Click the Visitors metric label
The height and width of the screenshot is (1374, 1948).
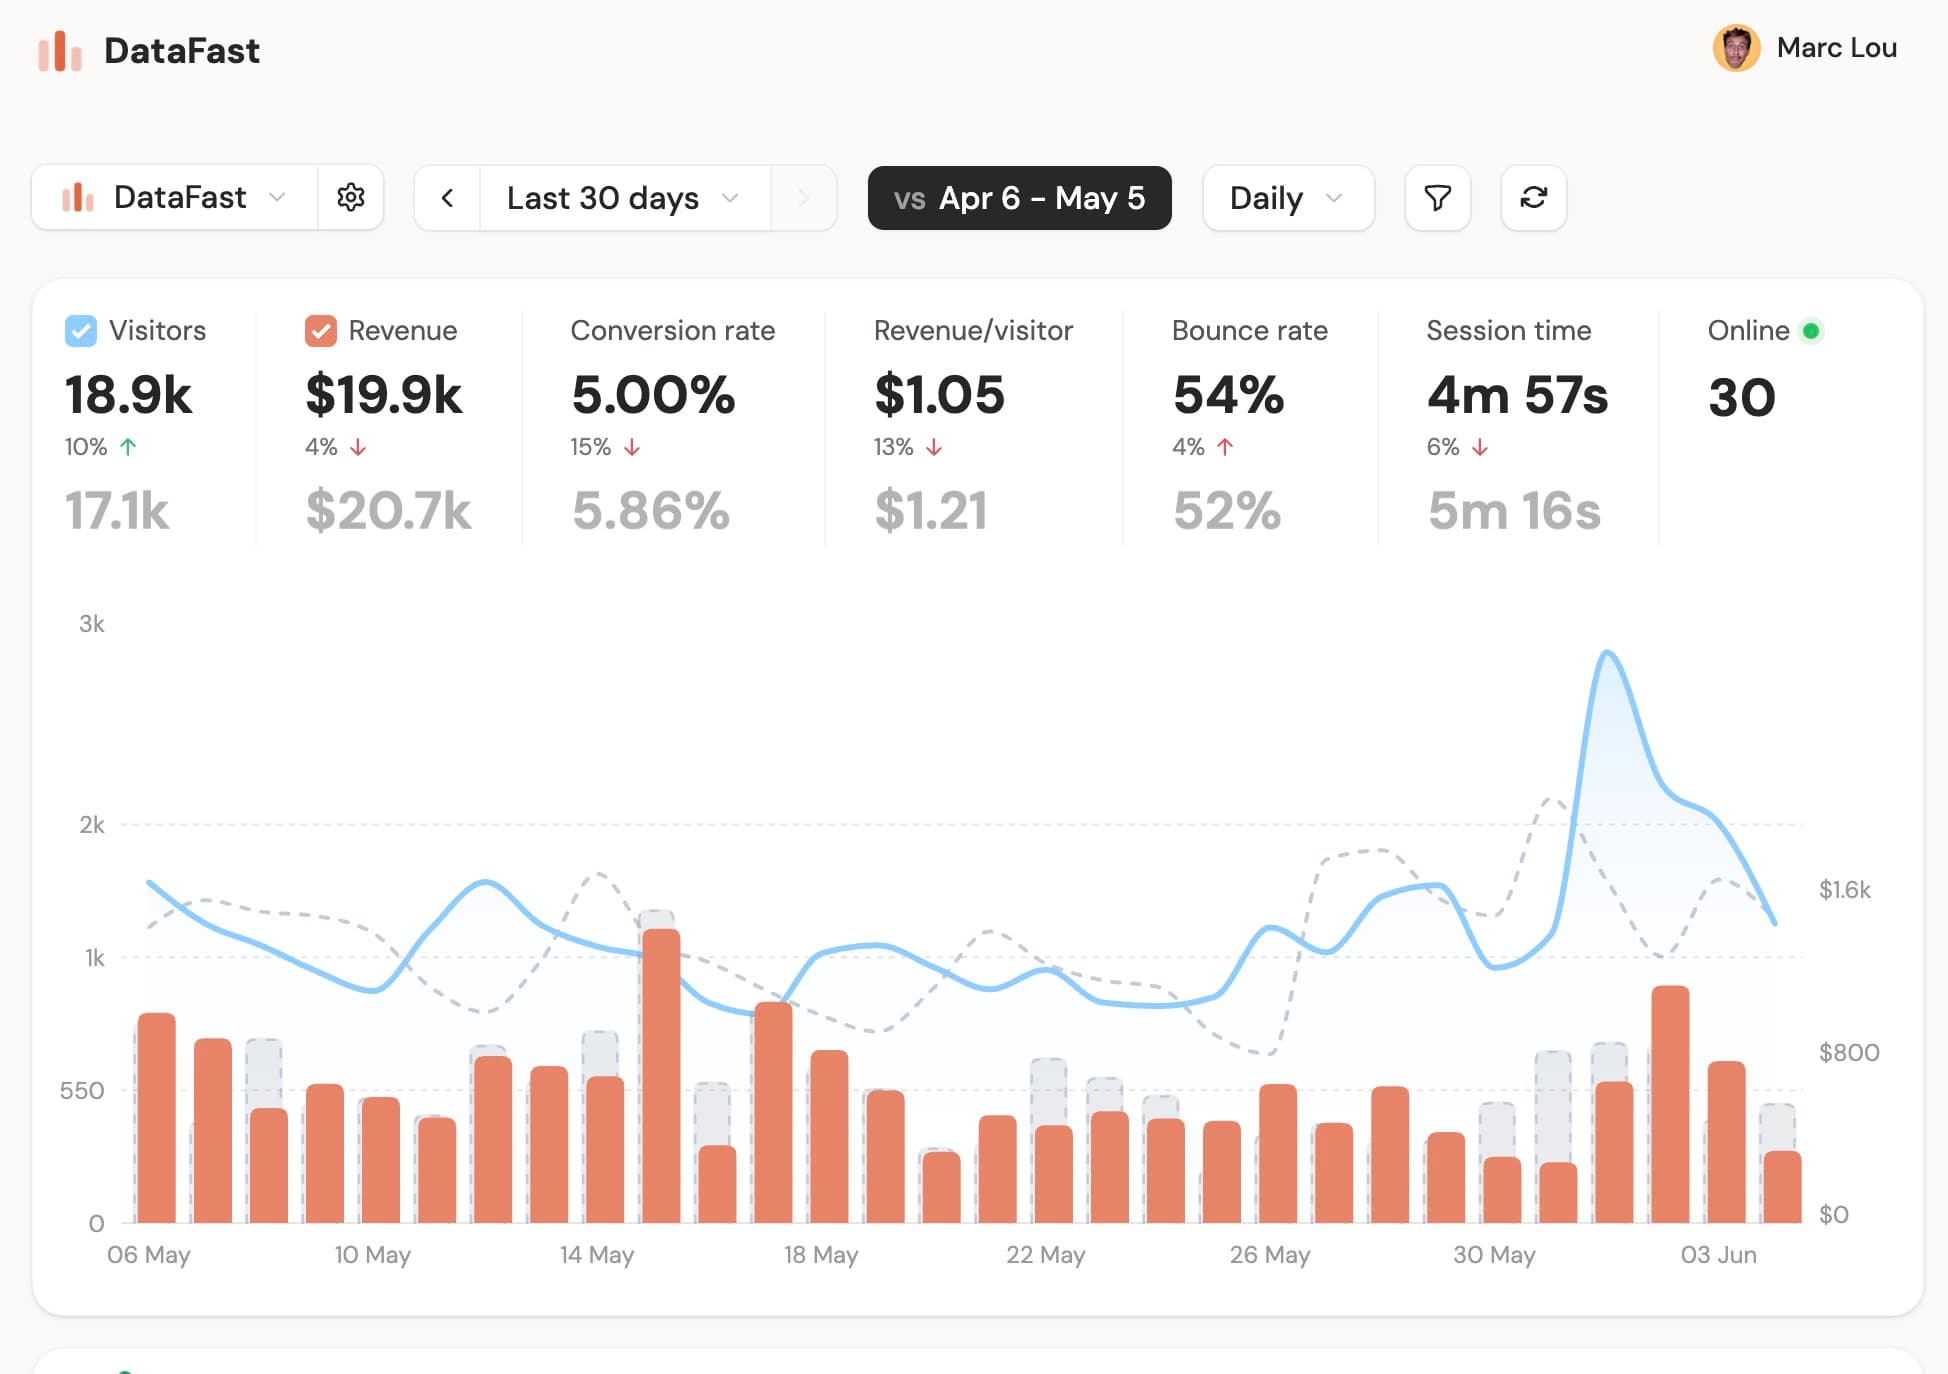click(157, 331)
